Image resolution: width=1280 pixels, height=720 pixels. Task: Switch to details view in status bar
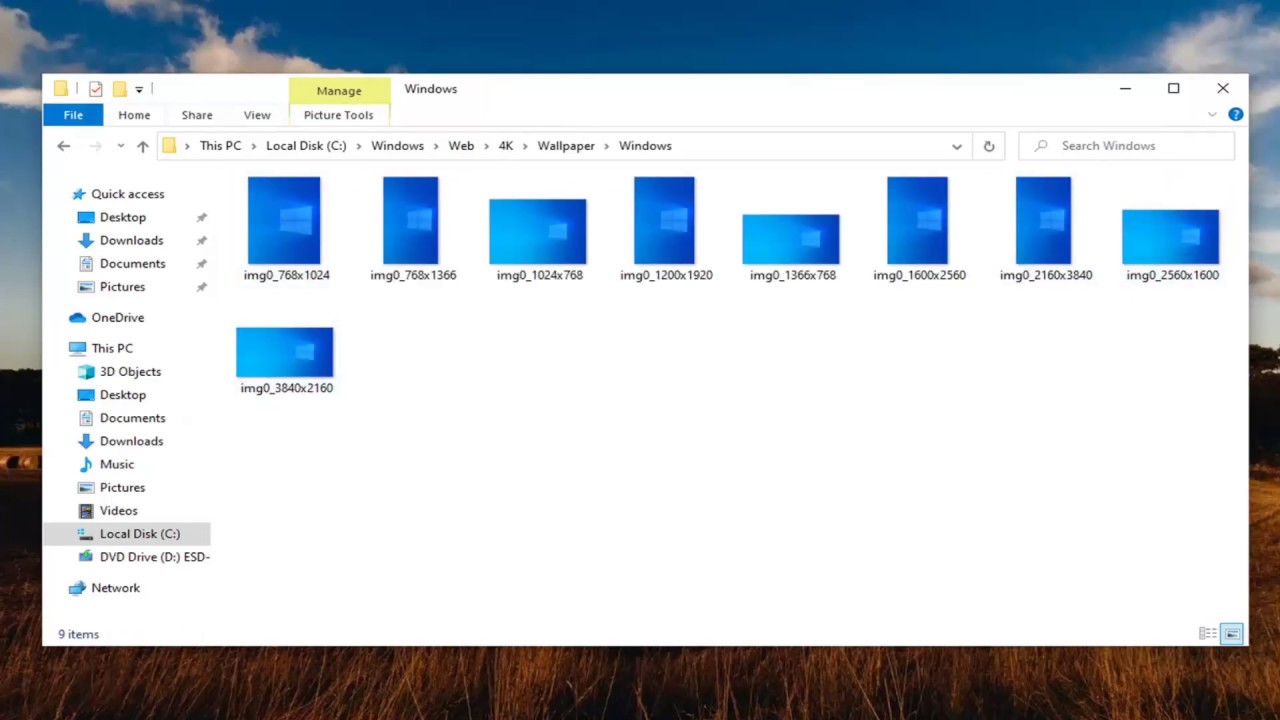(1207, 633)
